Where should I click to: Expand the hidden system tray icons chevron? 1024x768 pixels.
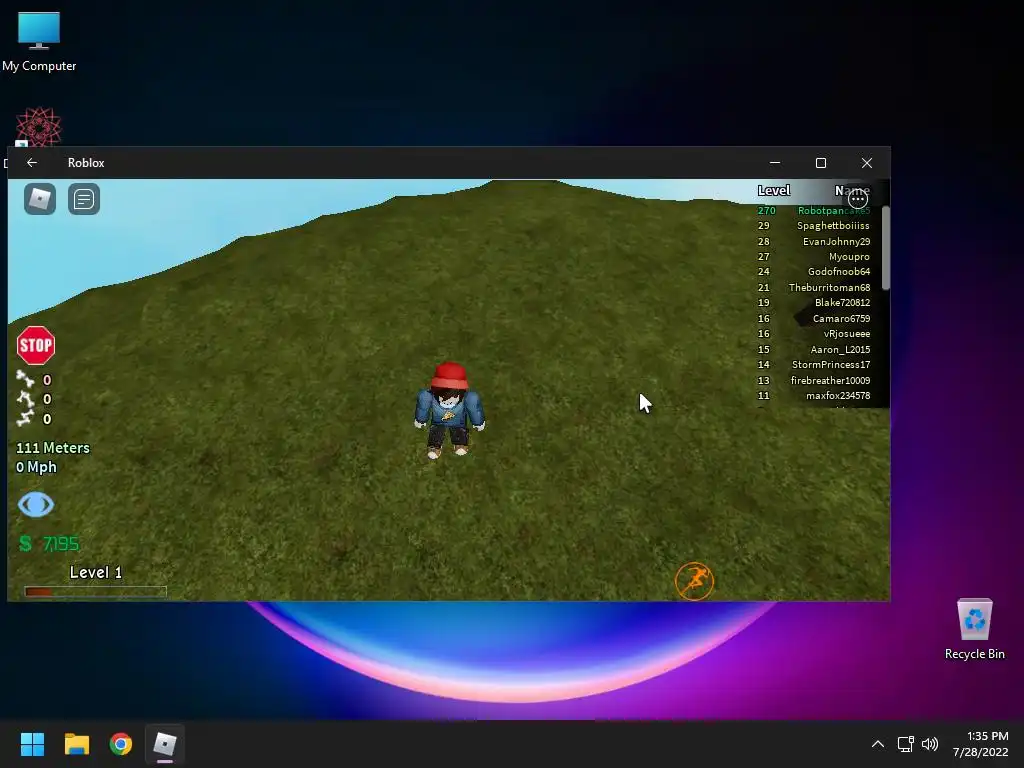tap(878, 744)
